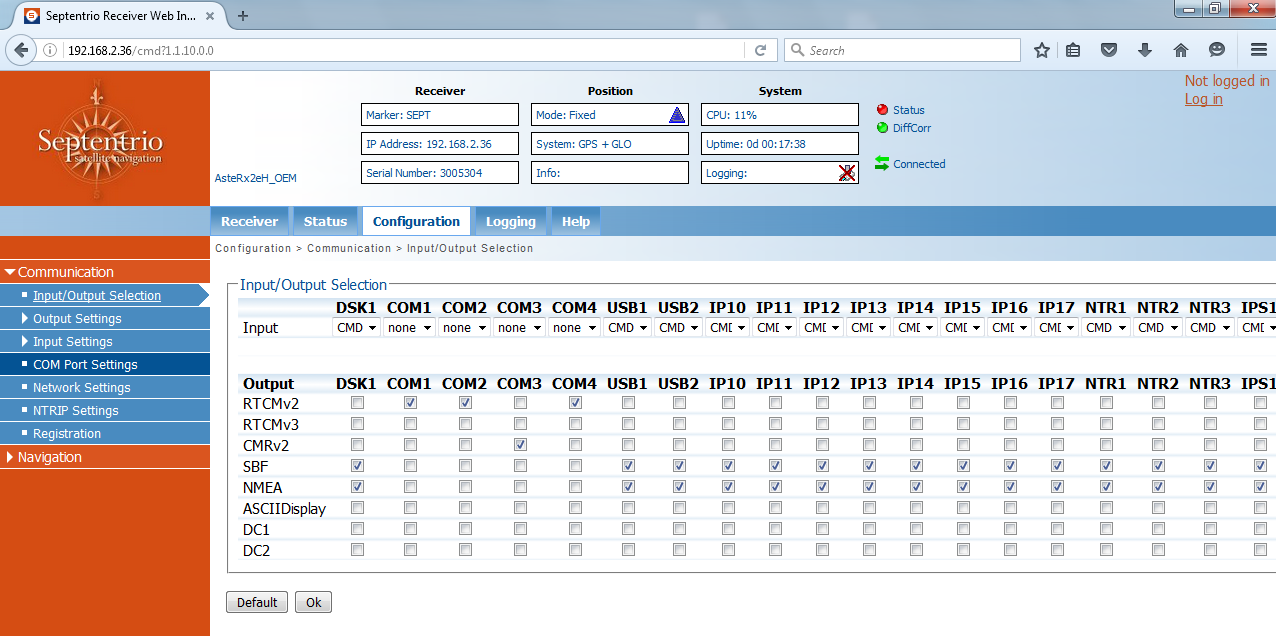
Task: Open the DSK1 CMD input dropdown
Action: pos(356,327)
